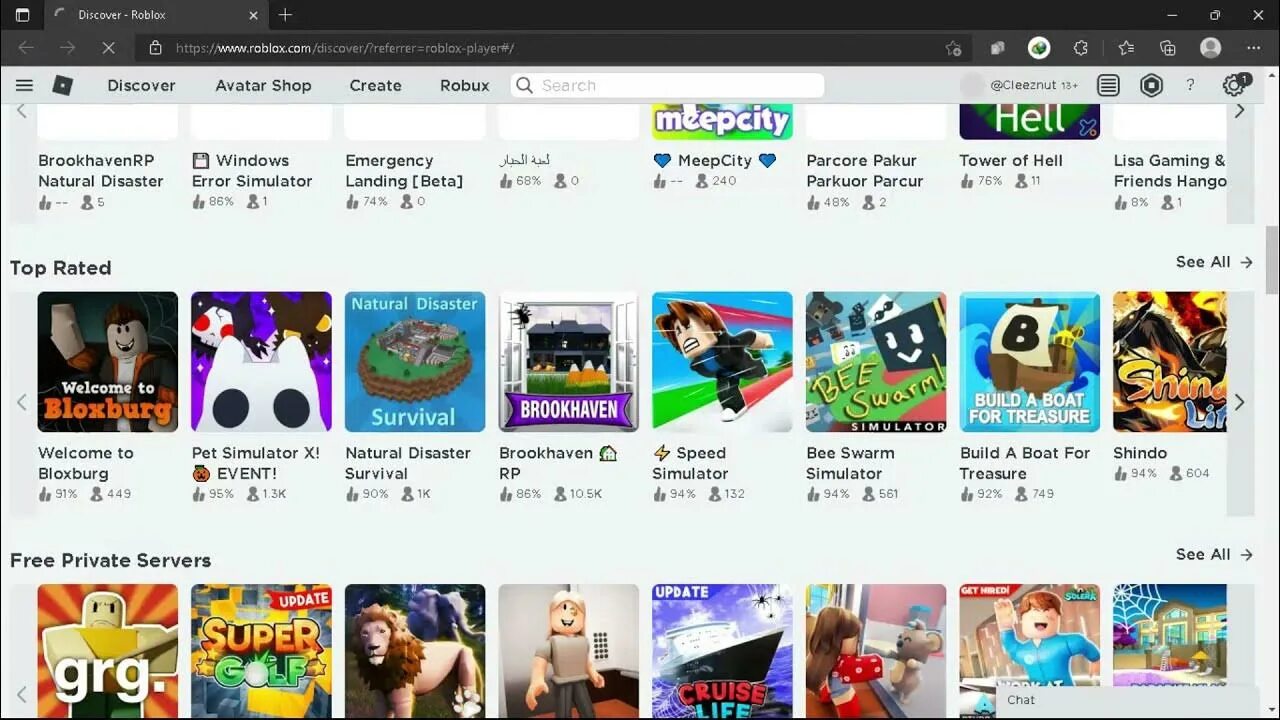
Task: Open Super Golf game thumbnail
Action: pyautogui.click(x=261, y=652)
